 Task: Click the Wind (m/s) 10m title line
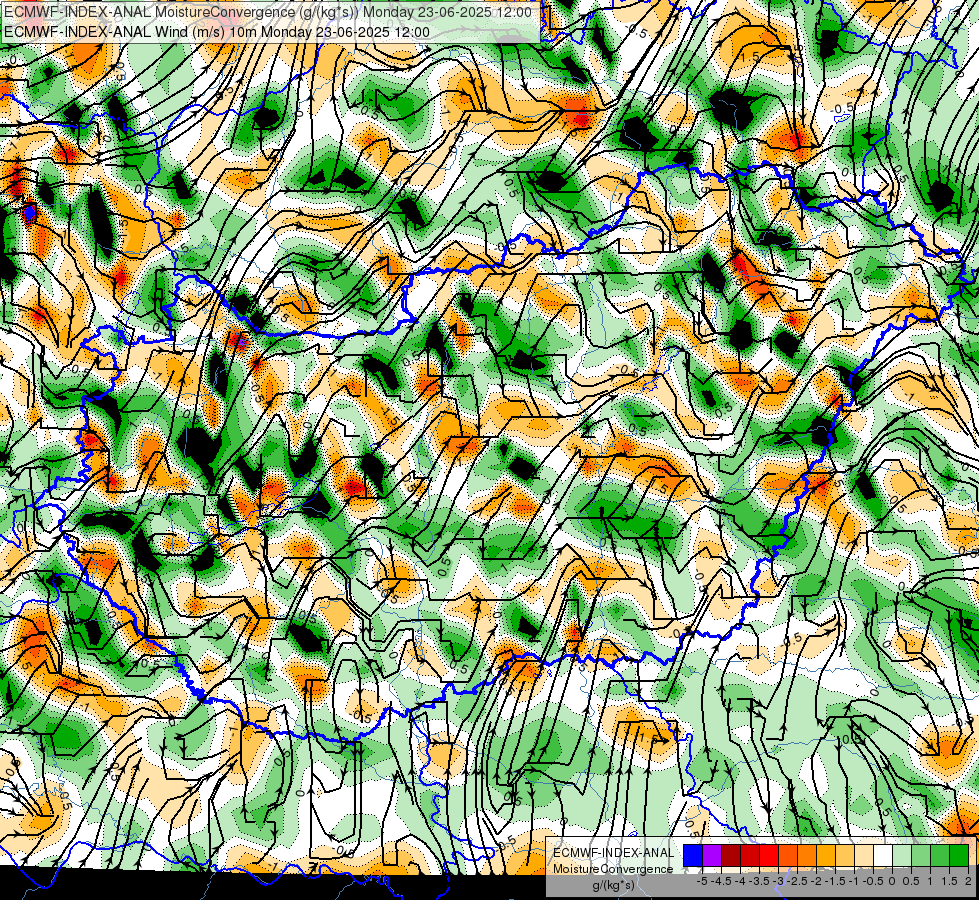coord(217,31)
